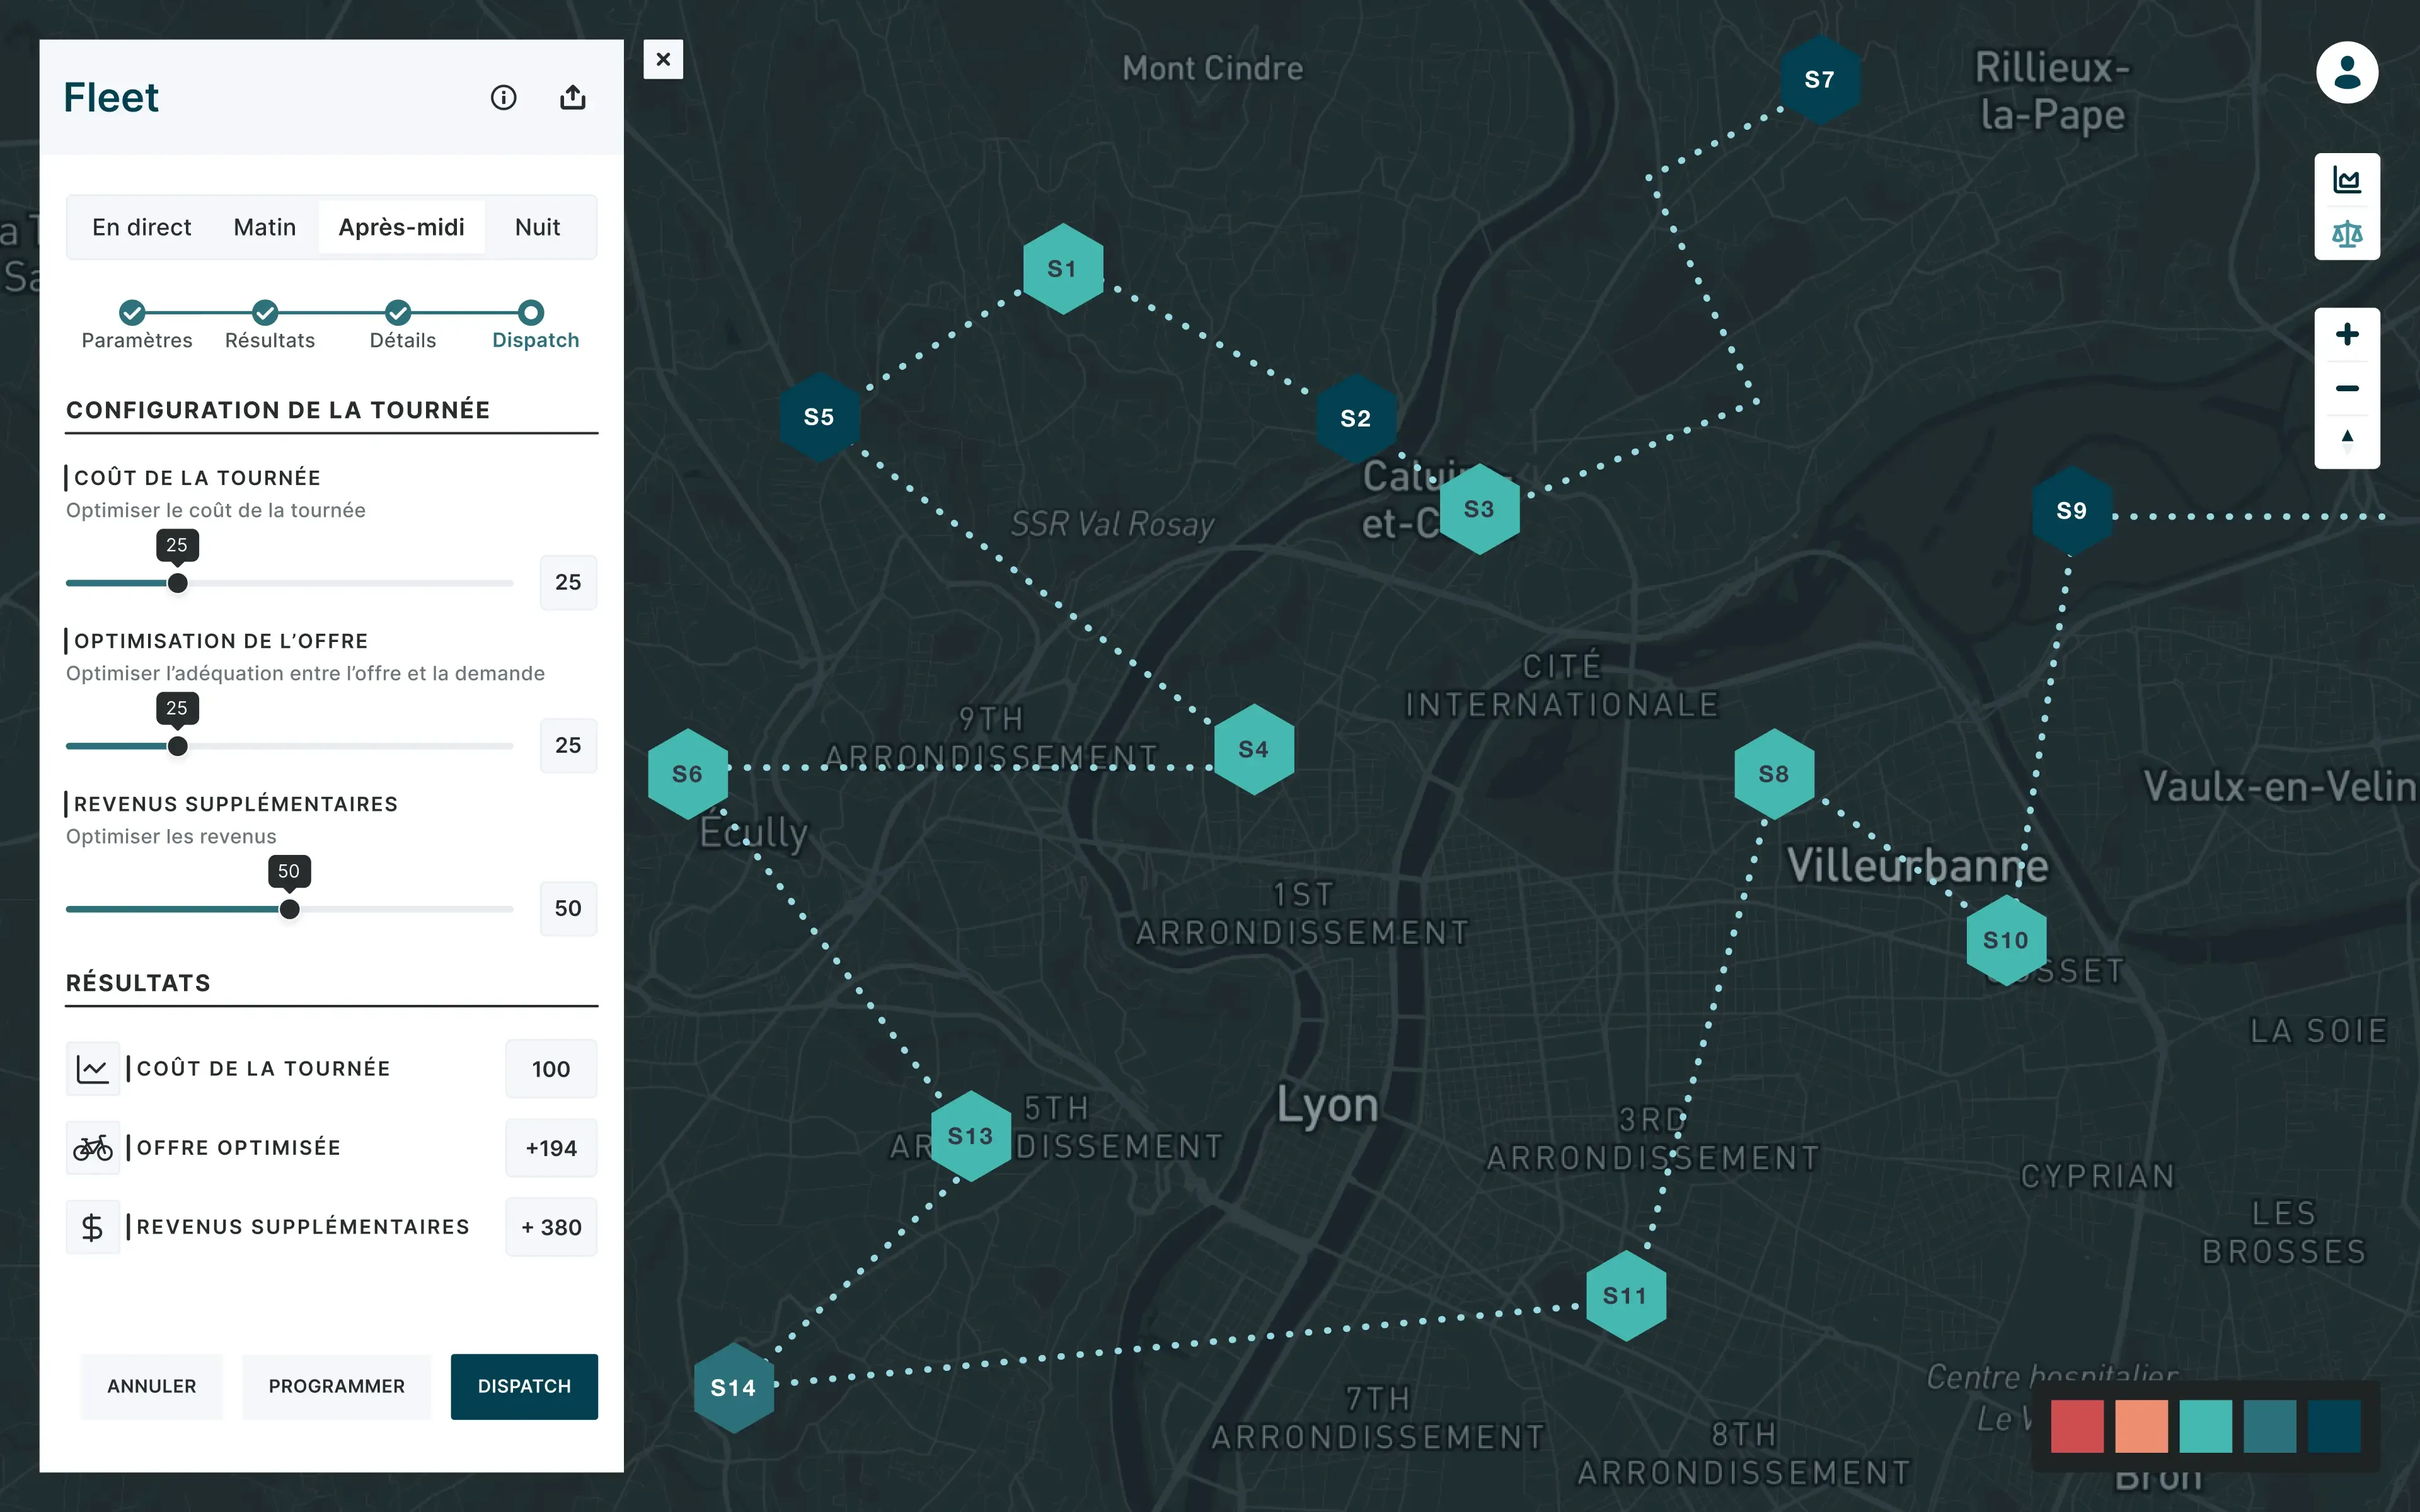2420x1512 pixels.
Task: Click the export/share icon beside Fleet title
Action: (573, 96)
